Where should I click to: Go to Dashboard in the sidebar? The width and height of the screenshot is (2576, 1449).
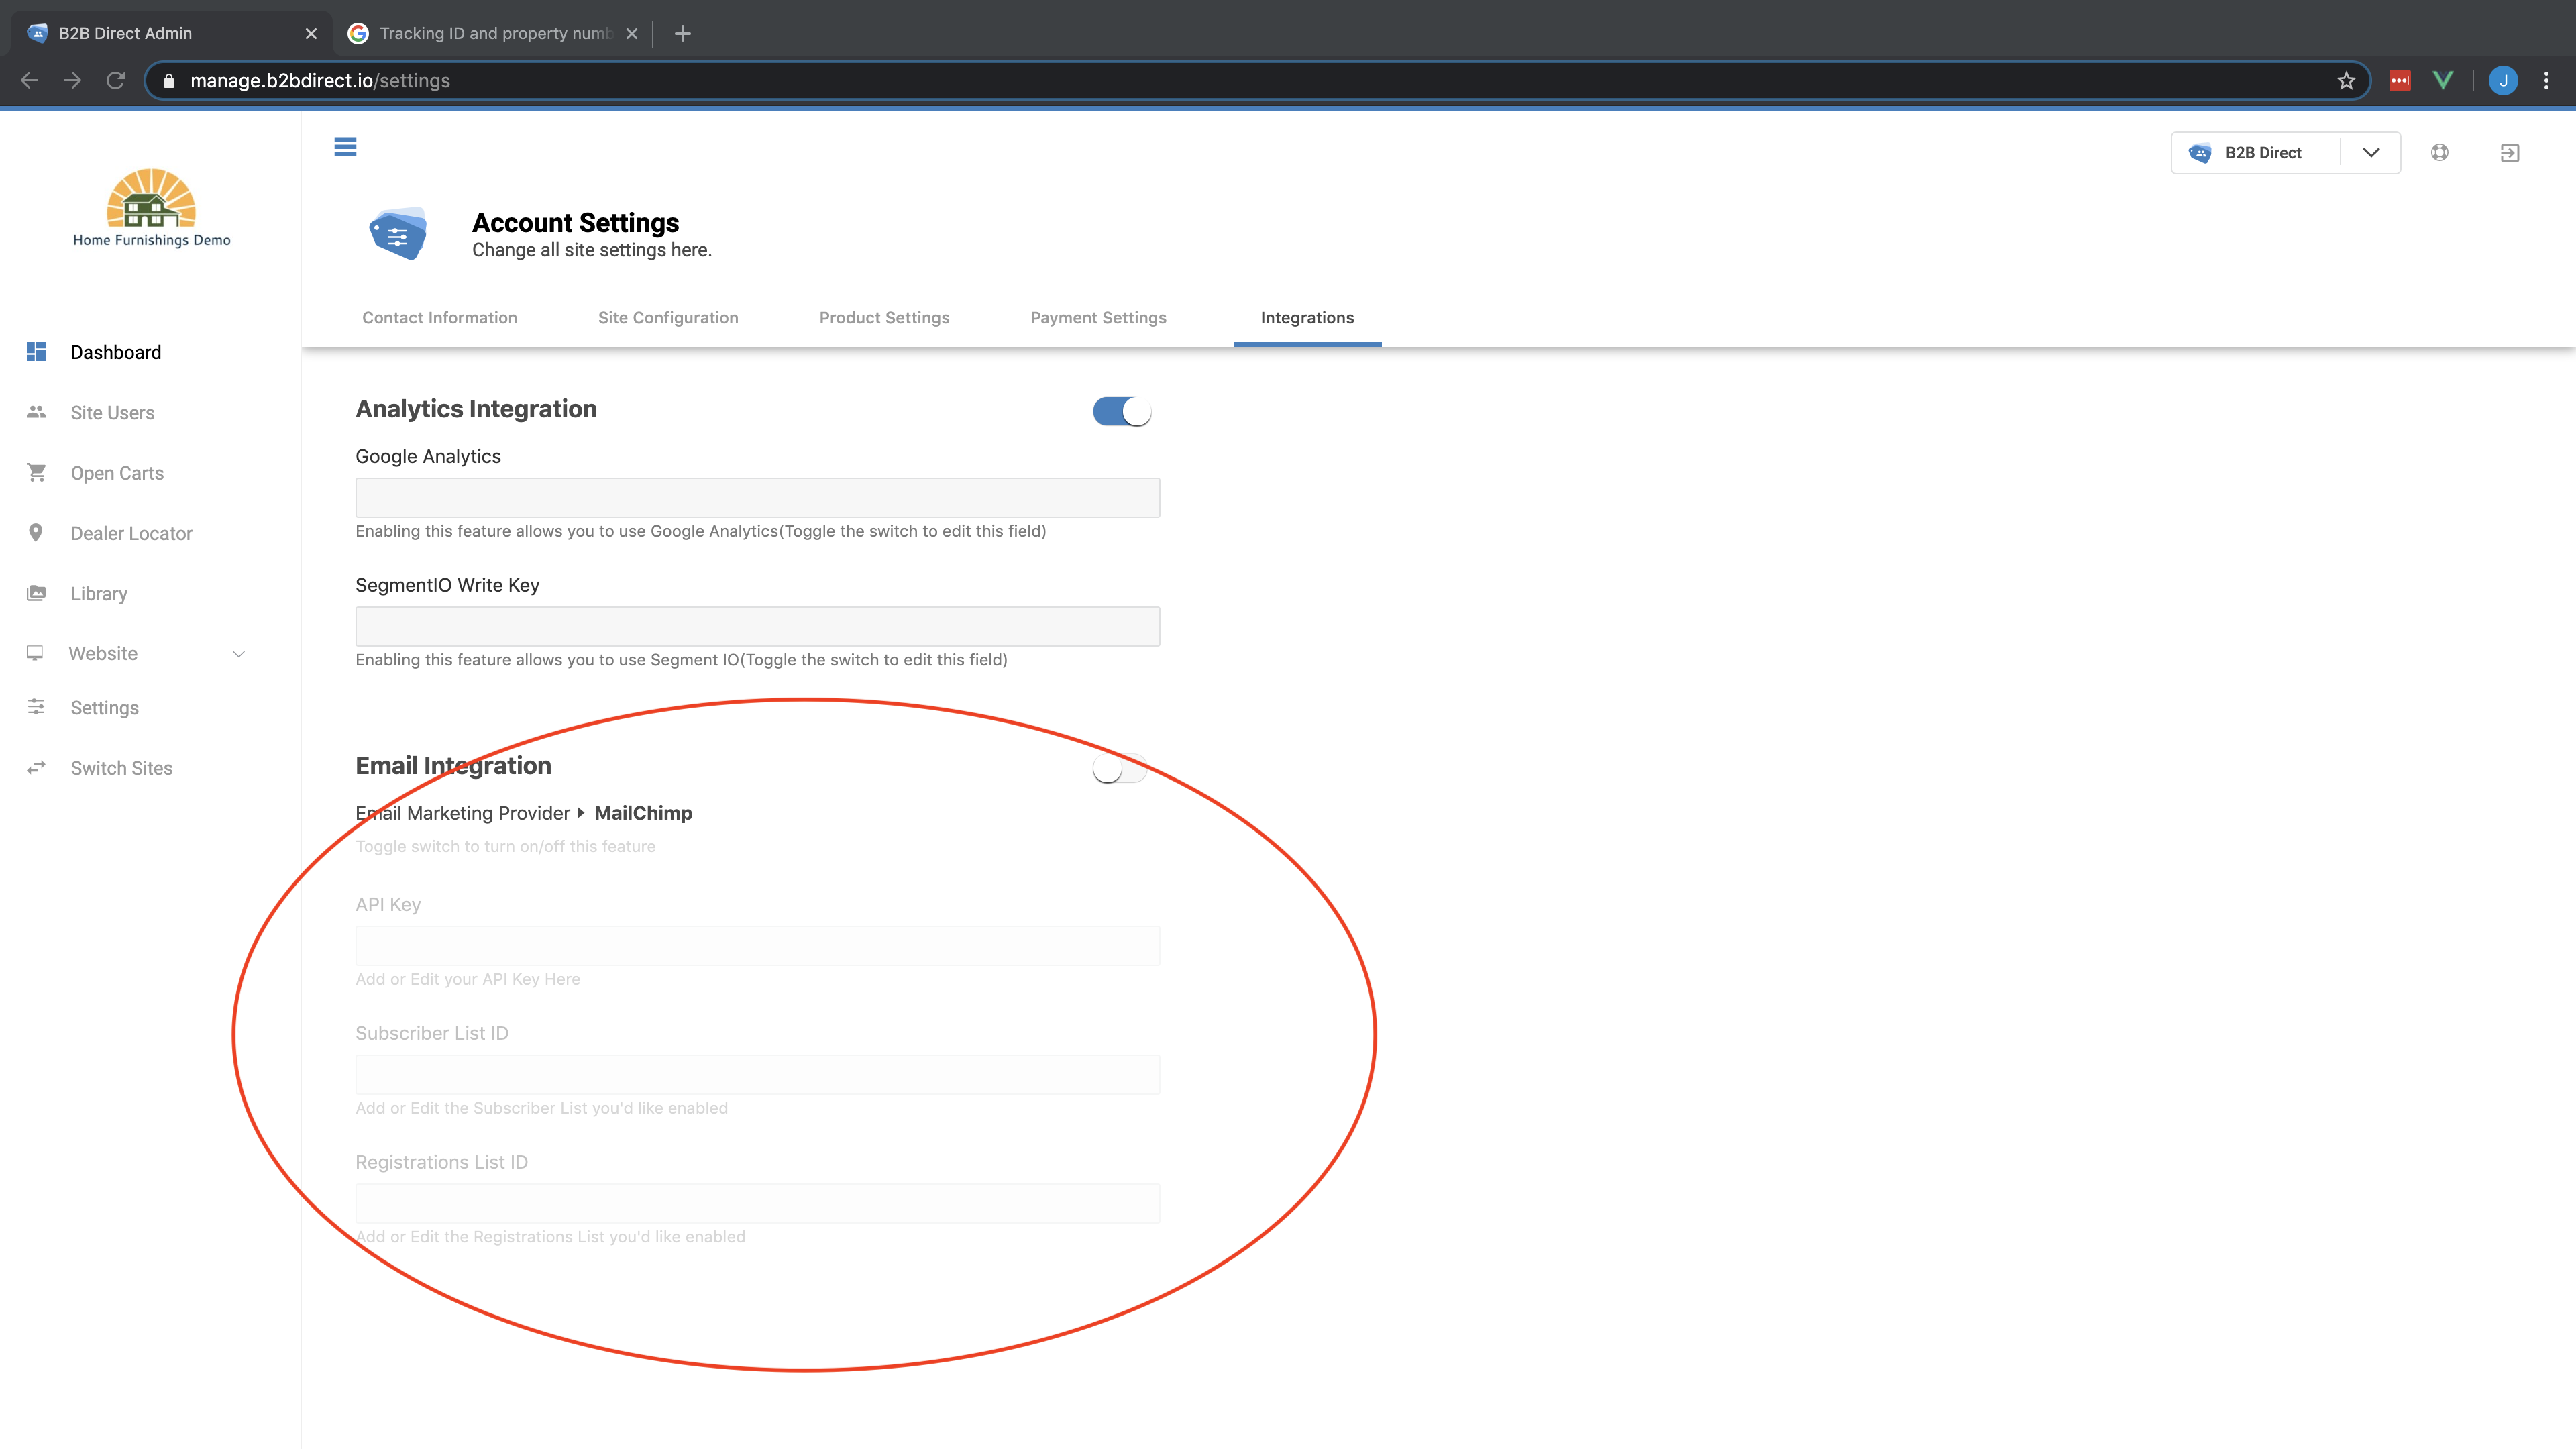[x=115, y=352]
